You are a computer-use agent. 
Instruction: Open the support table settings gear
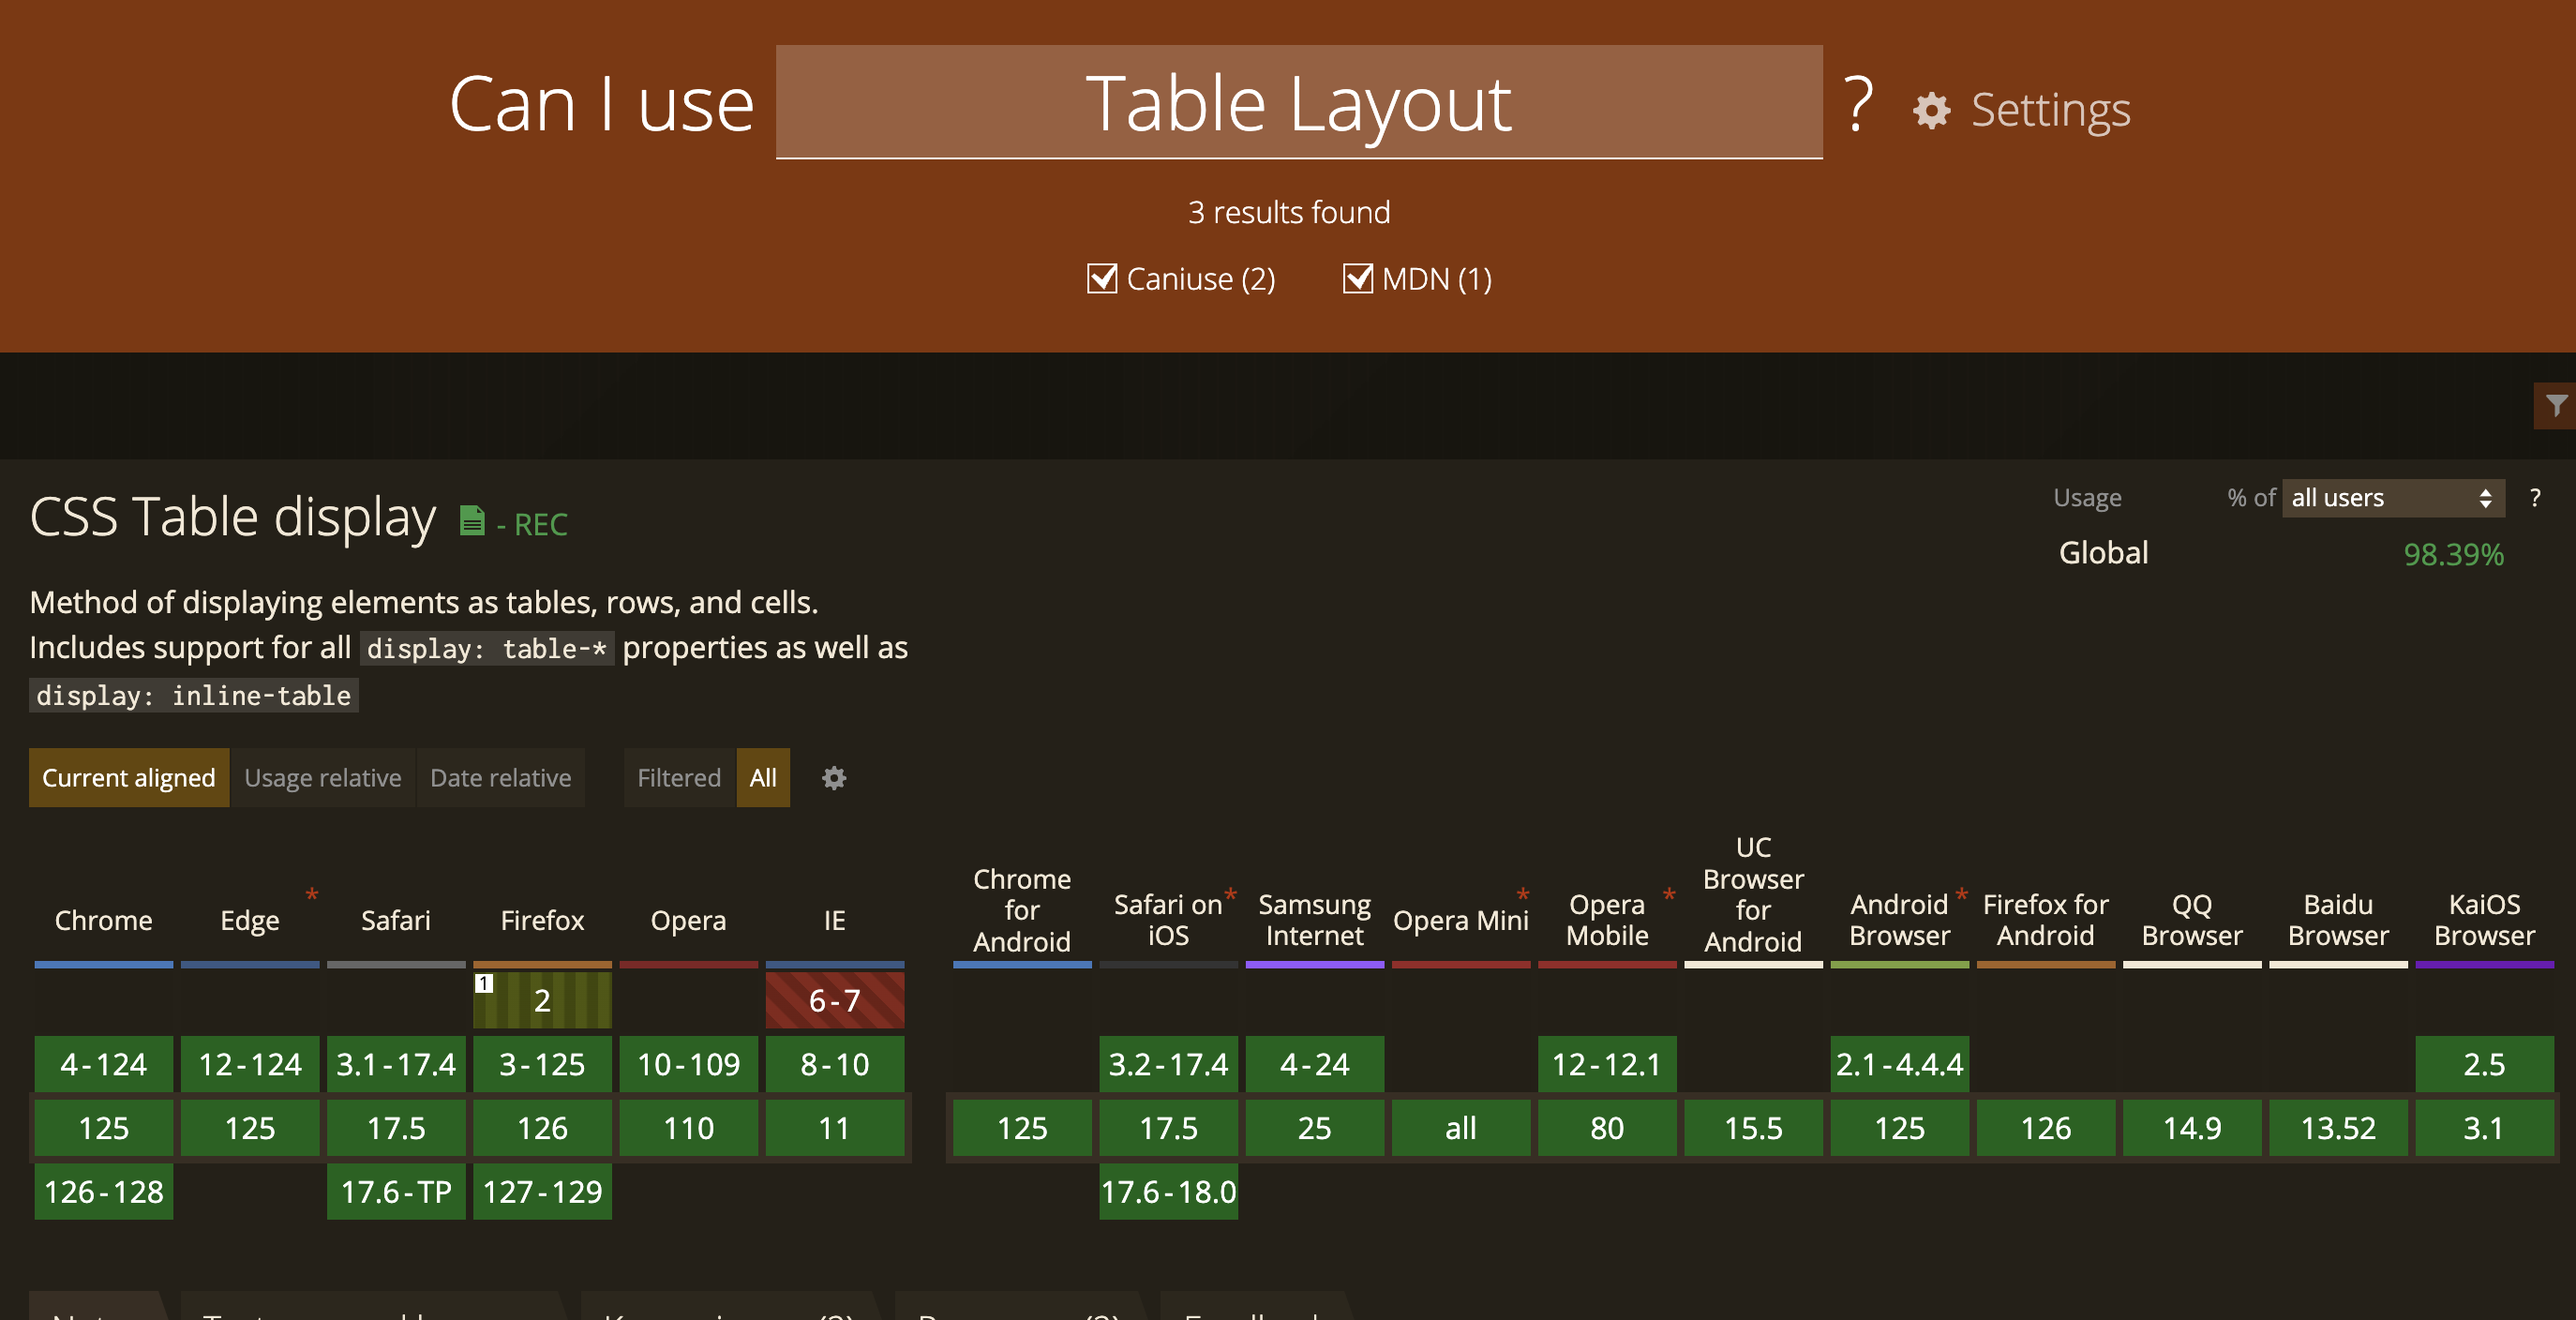pos(834,778)
